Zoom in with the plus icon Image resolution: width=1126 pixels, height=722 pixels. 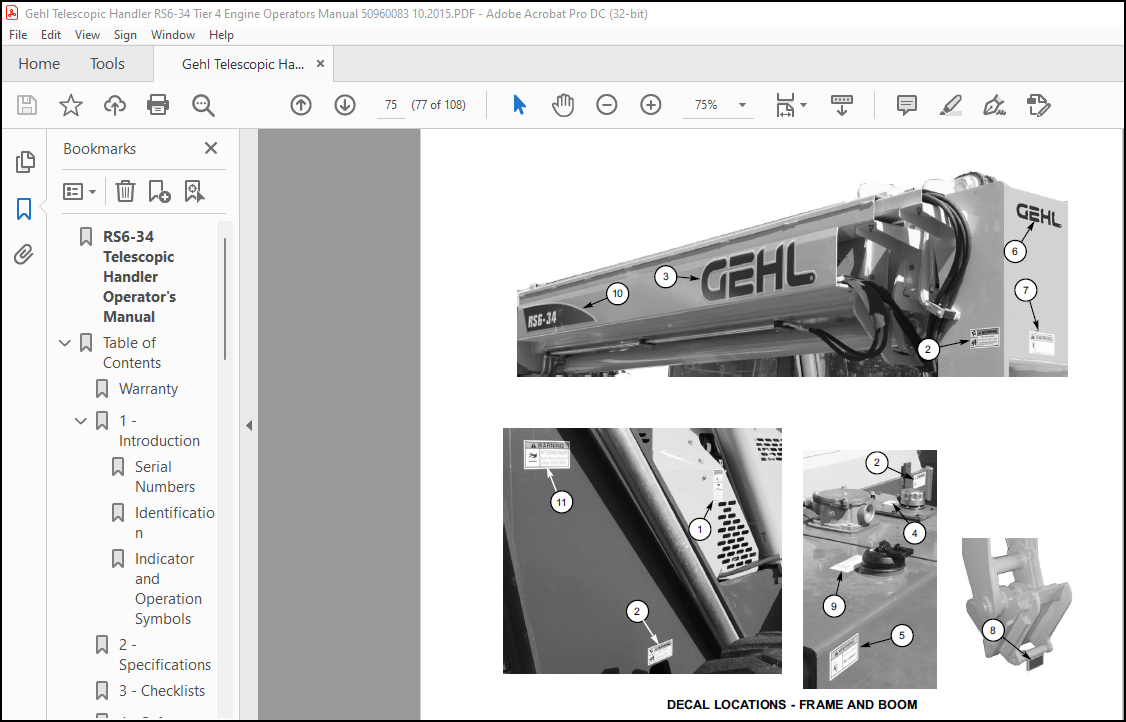pos(651,105)
